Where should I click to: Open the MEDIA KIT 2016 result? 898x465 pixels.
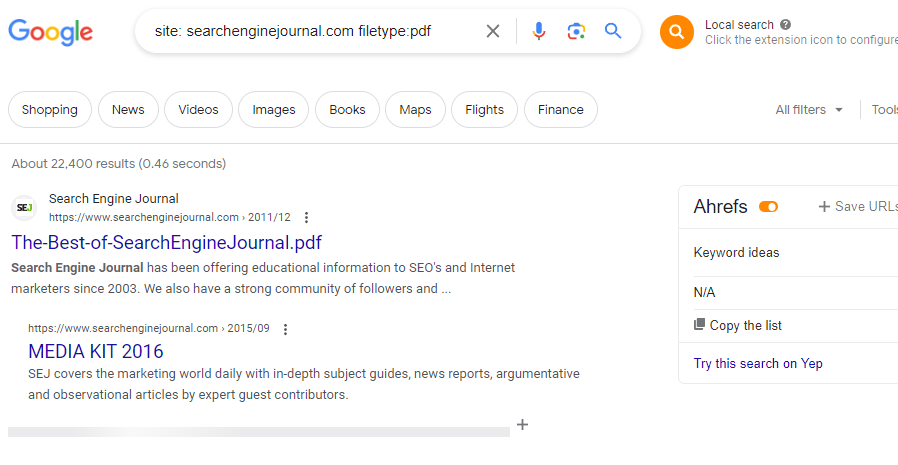96,351
